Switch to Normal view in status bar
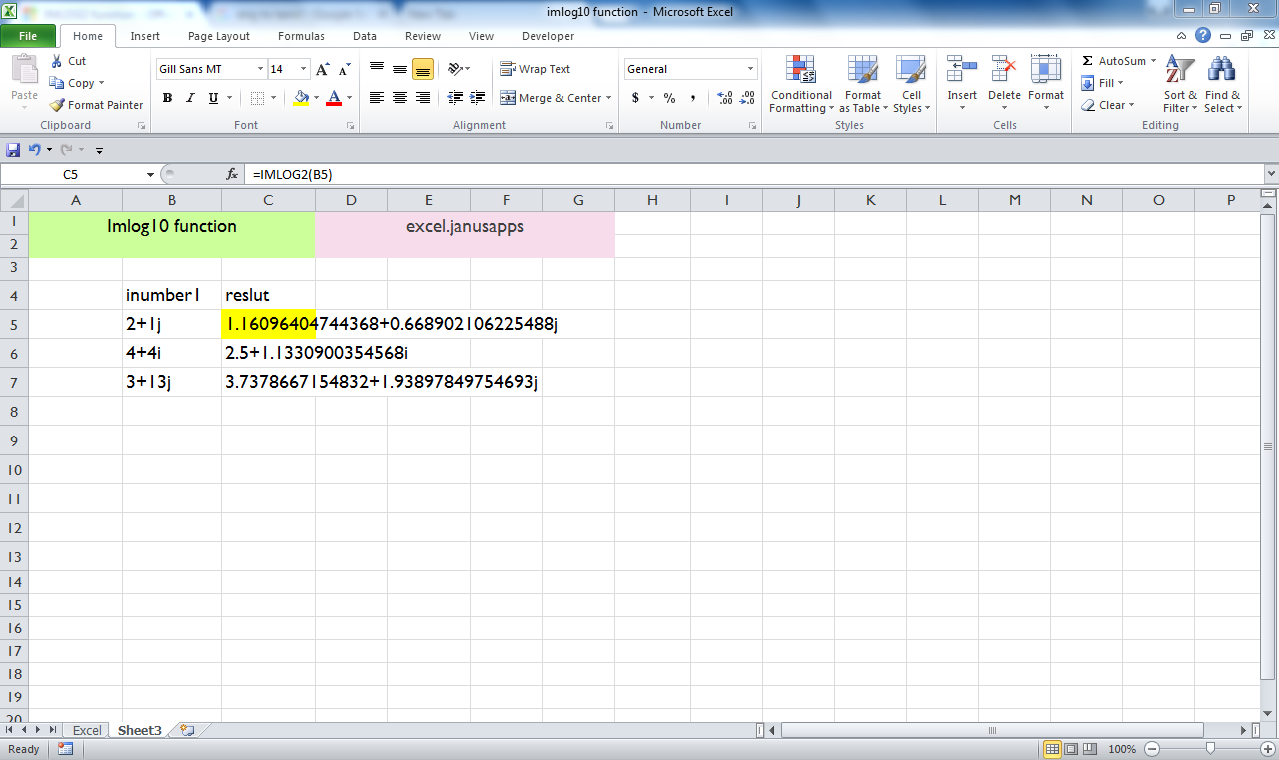Screen dimensions: 1279x760 pyautogui.click(x=1052, y=749)
